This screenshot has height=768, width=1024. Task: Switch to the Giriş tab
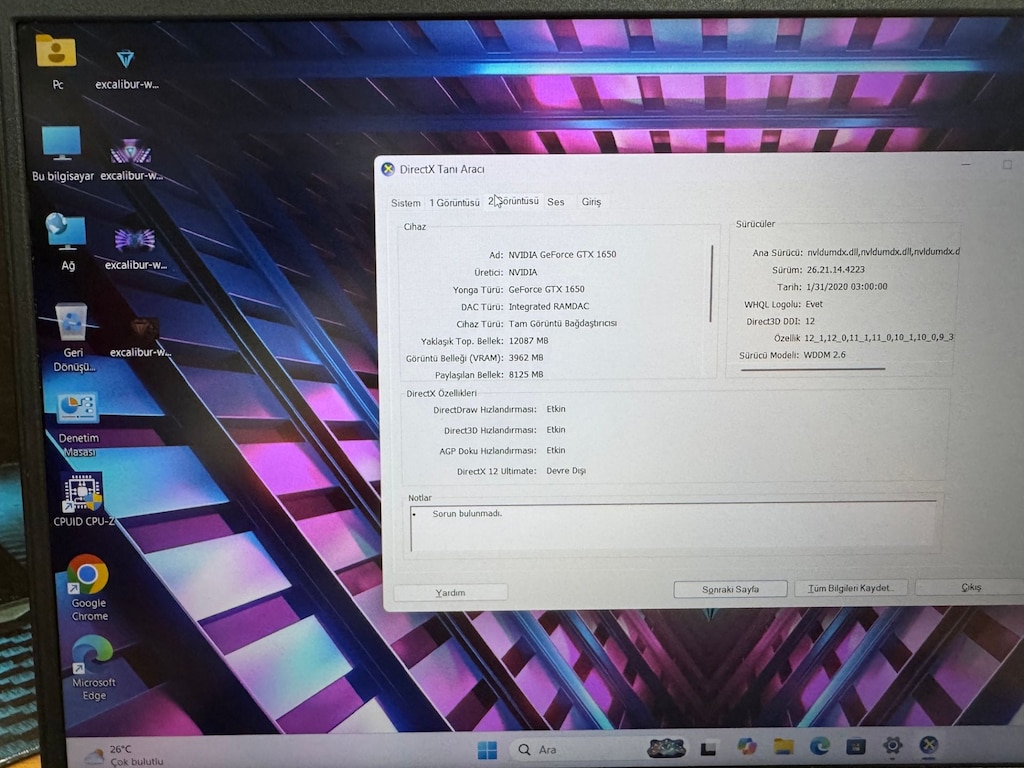point(591,202)
